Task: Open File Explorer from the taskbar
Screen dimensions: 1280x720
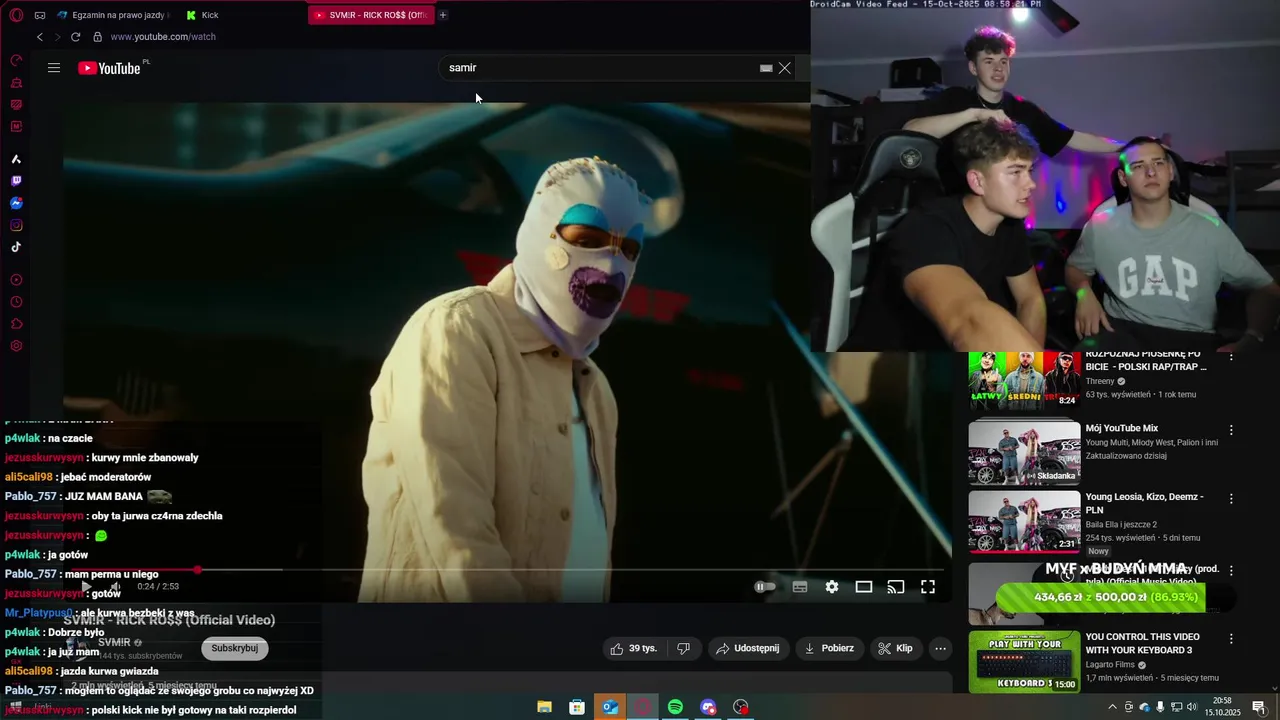Action: tap(544, 707)
